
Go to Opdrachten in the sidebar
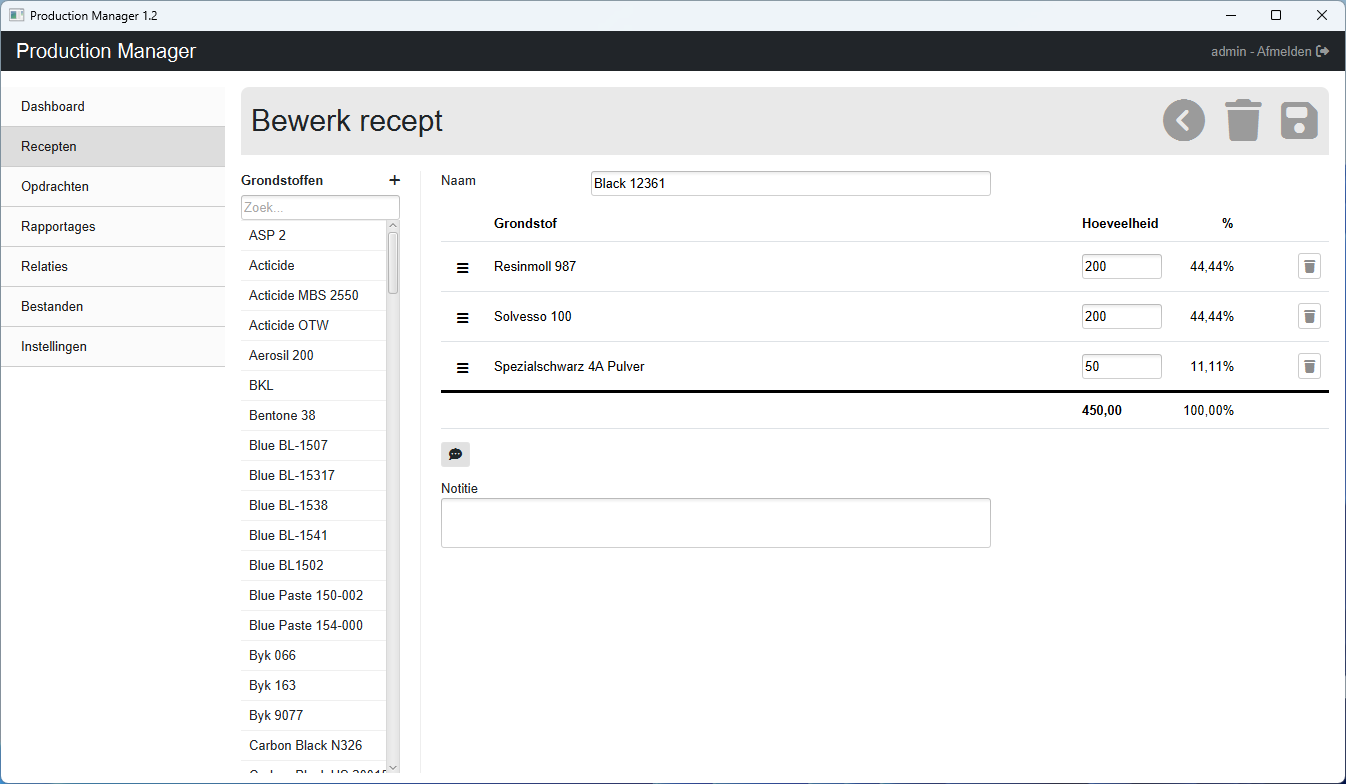pos(112,186)
